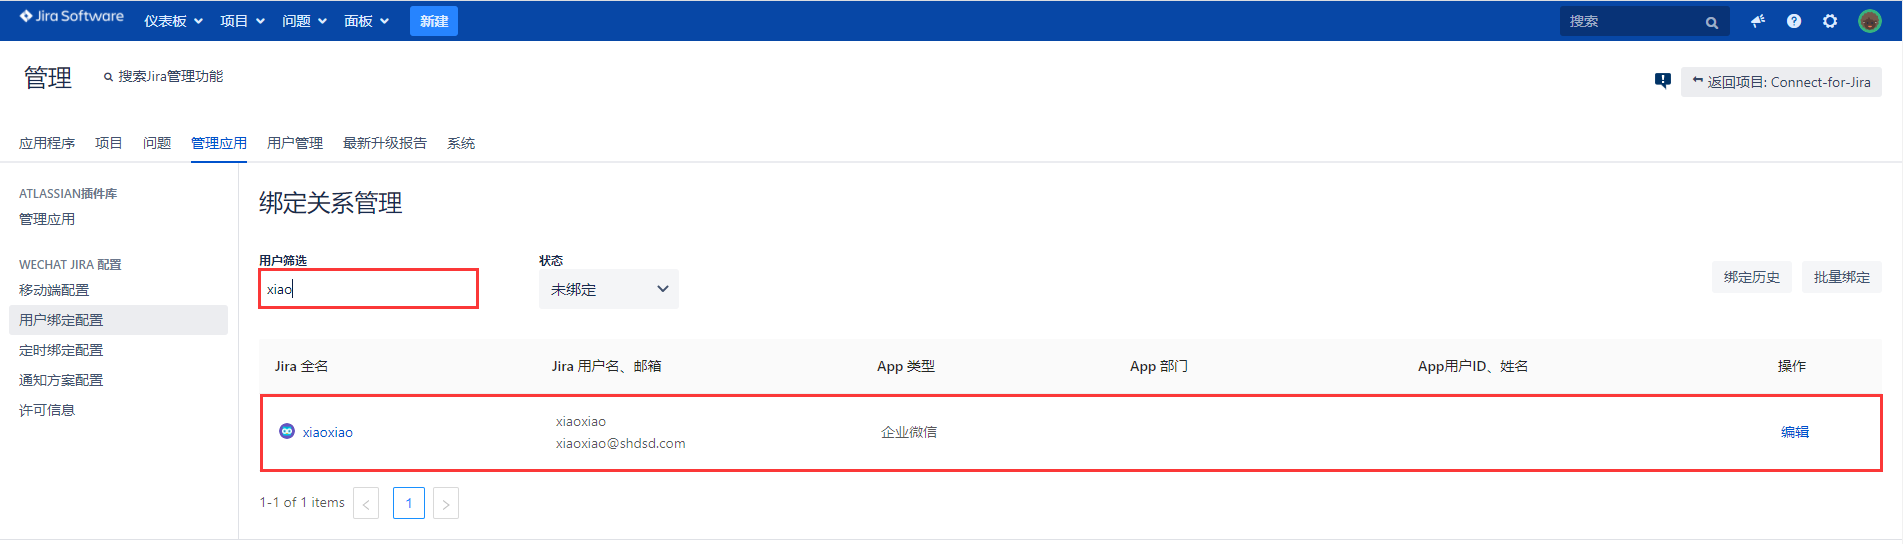This screenshot has width=1903, height=544.
Task: Open the help question mark icon
Action: [1794, 21]
